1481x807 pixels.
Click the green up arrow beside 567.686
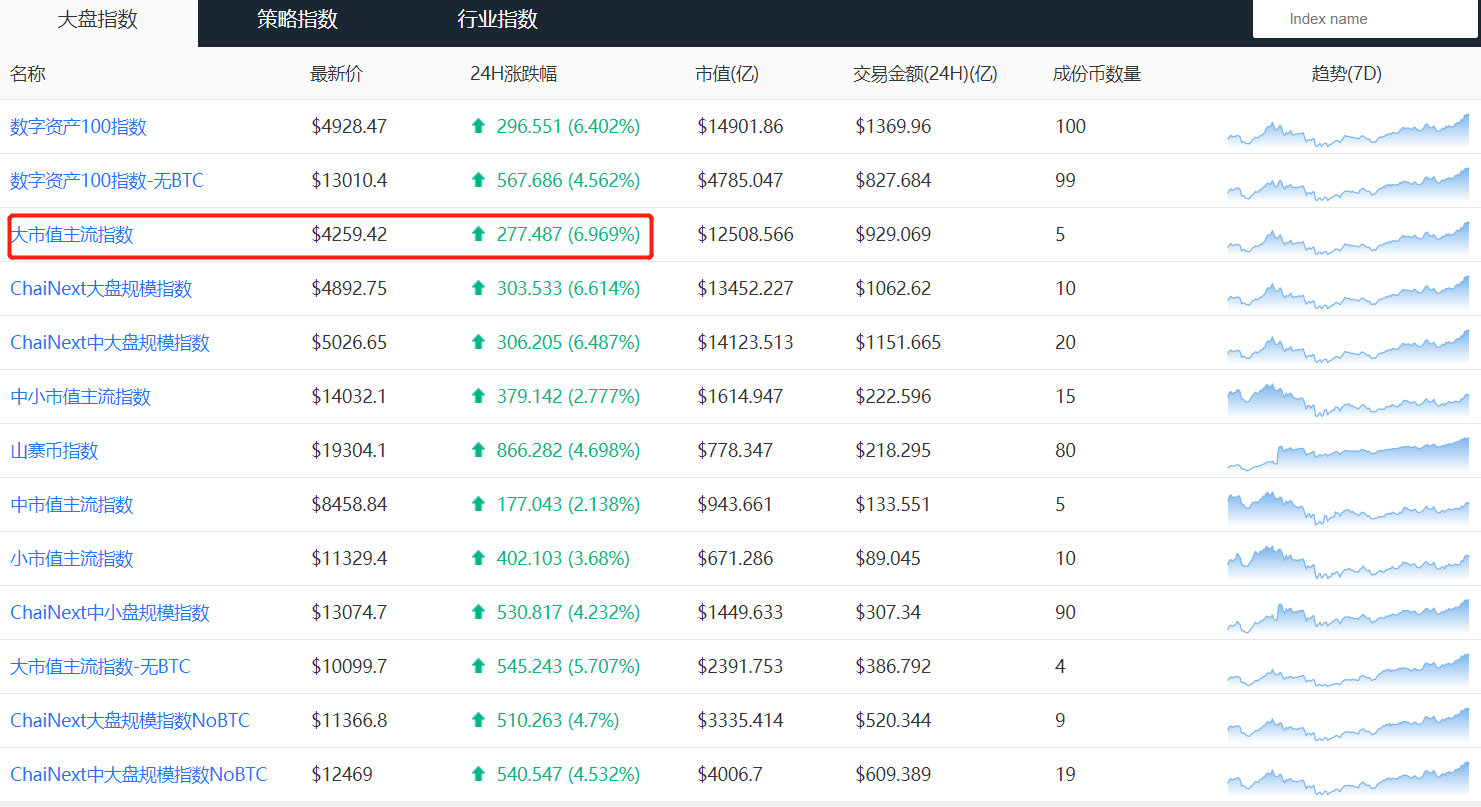coord(478,180)
